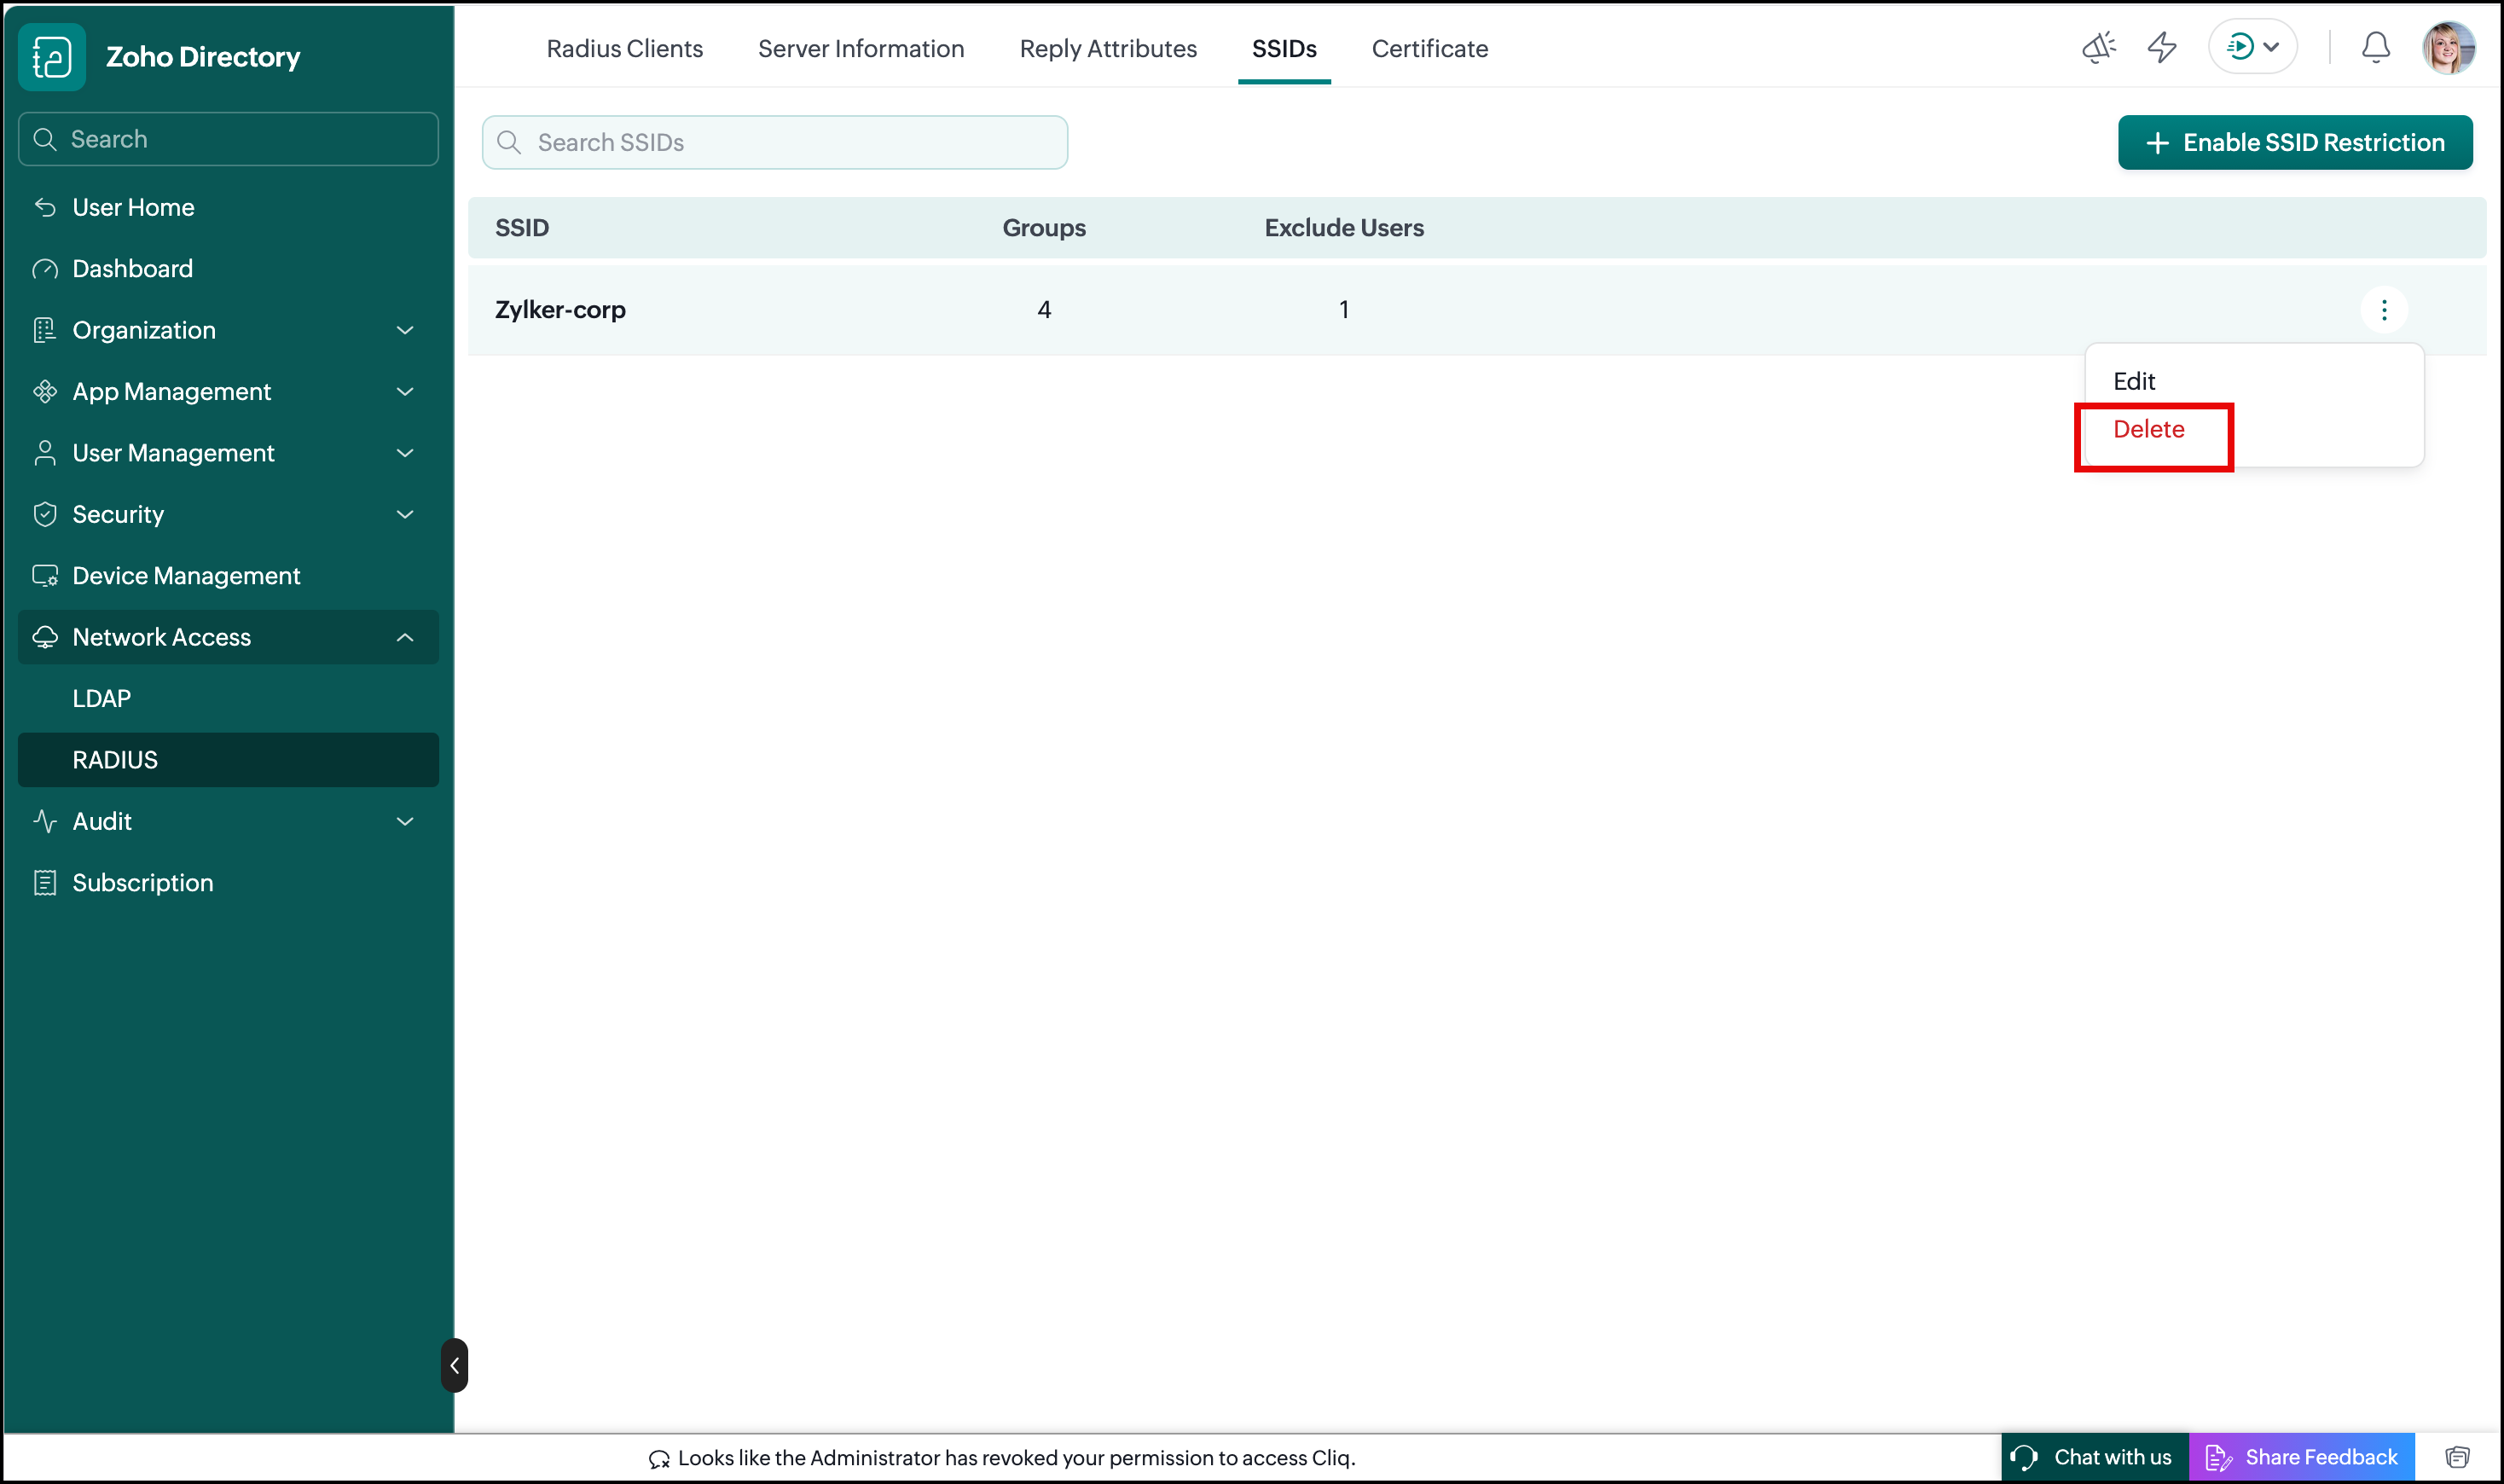This screenshot has width=2504, height=1484.
Task: Open the user profile avatar
Action: pos(2448,48)
